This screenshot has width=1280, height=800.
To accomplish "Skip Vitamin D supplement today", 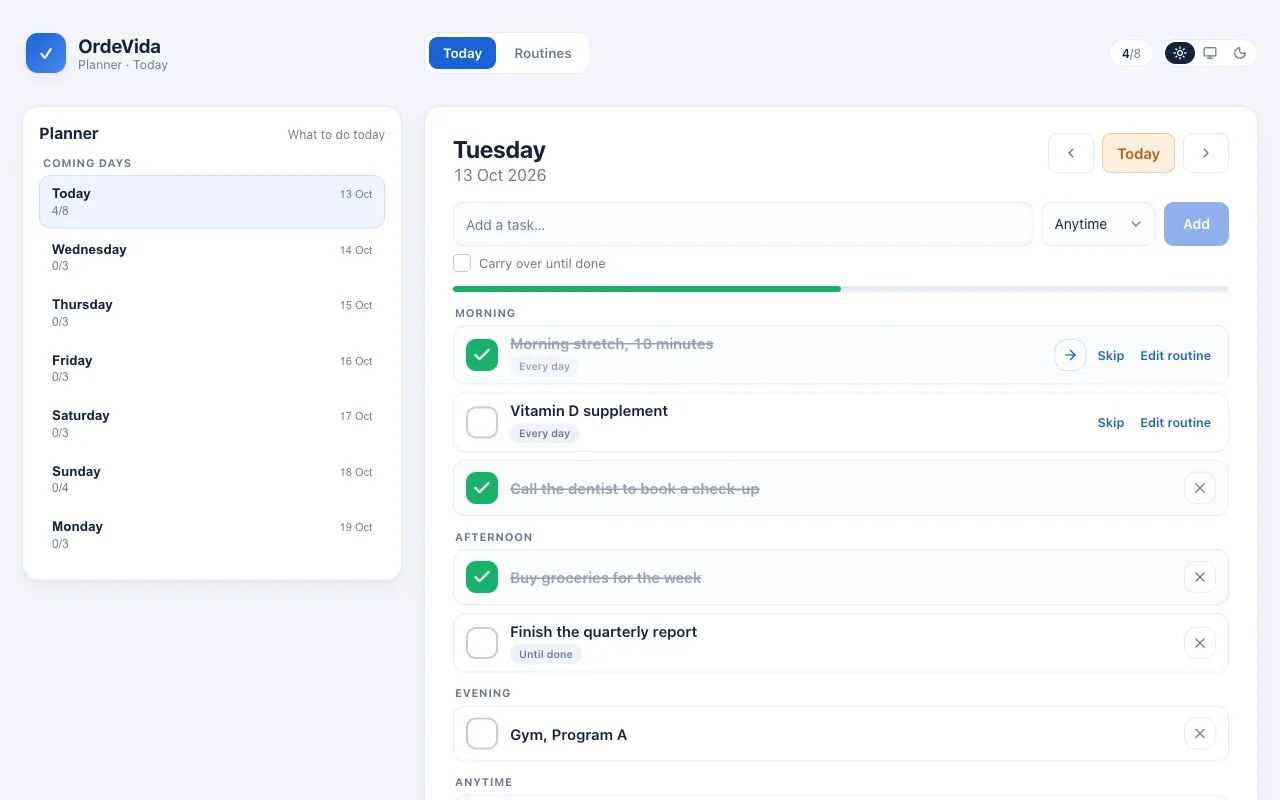I will coord(1111,422).
